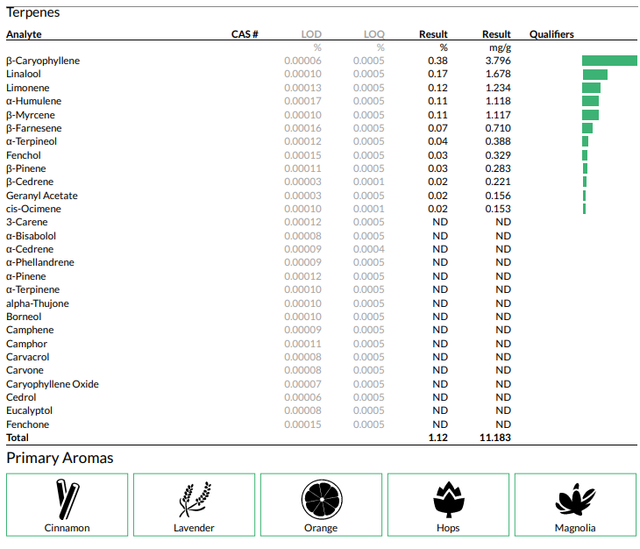Click the LOQ column header
The width and height of the screenshot is (640, 549).
(374, 34)
